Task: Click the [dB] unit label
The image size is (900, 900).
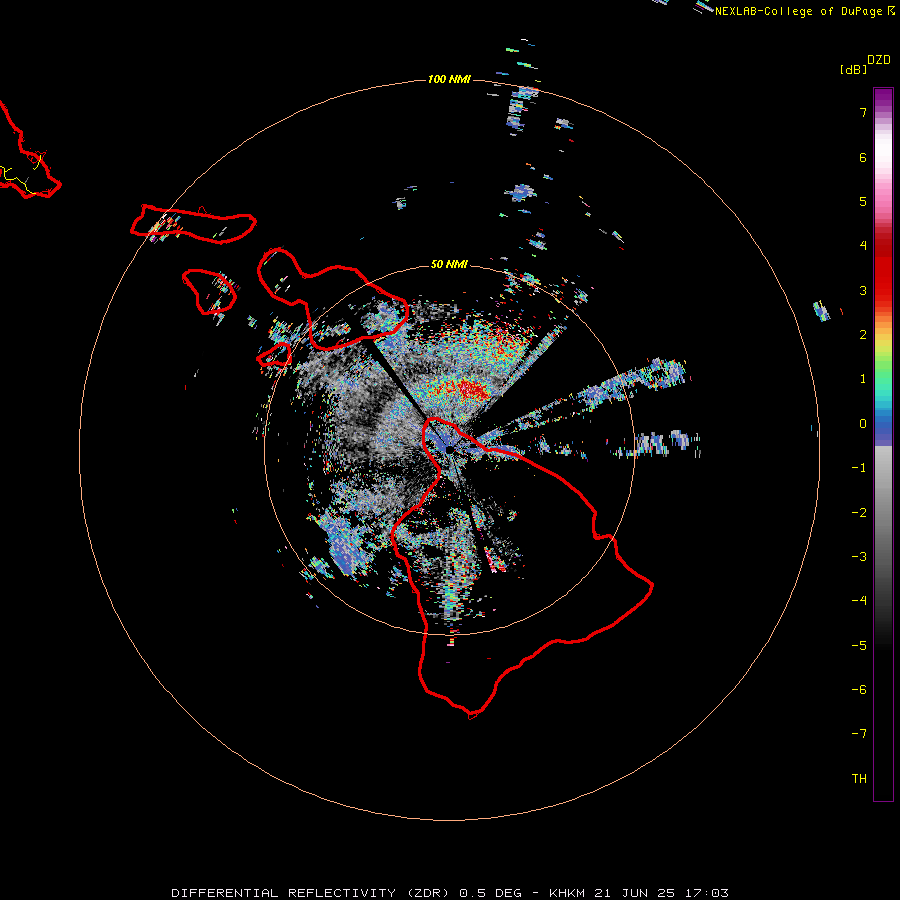Action: [x=853, y=70]
